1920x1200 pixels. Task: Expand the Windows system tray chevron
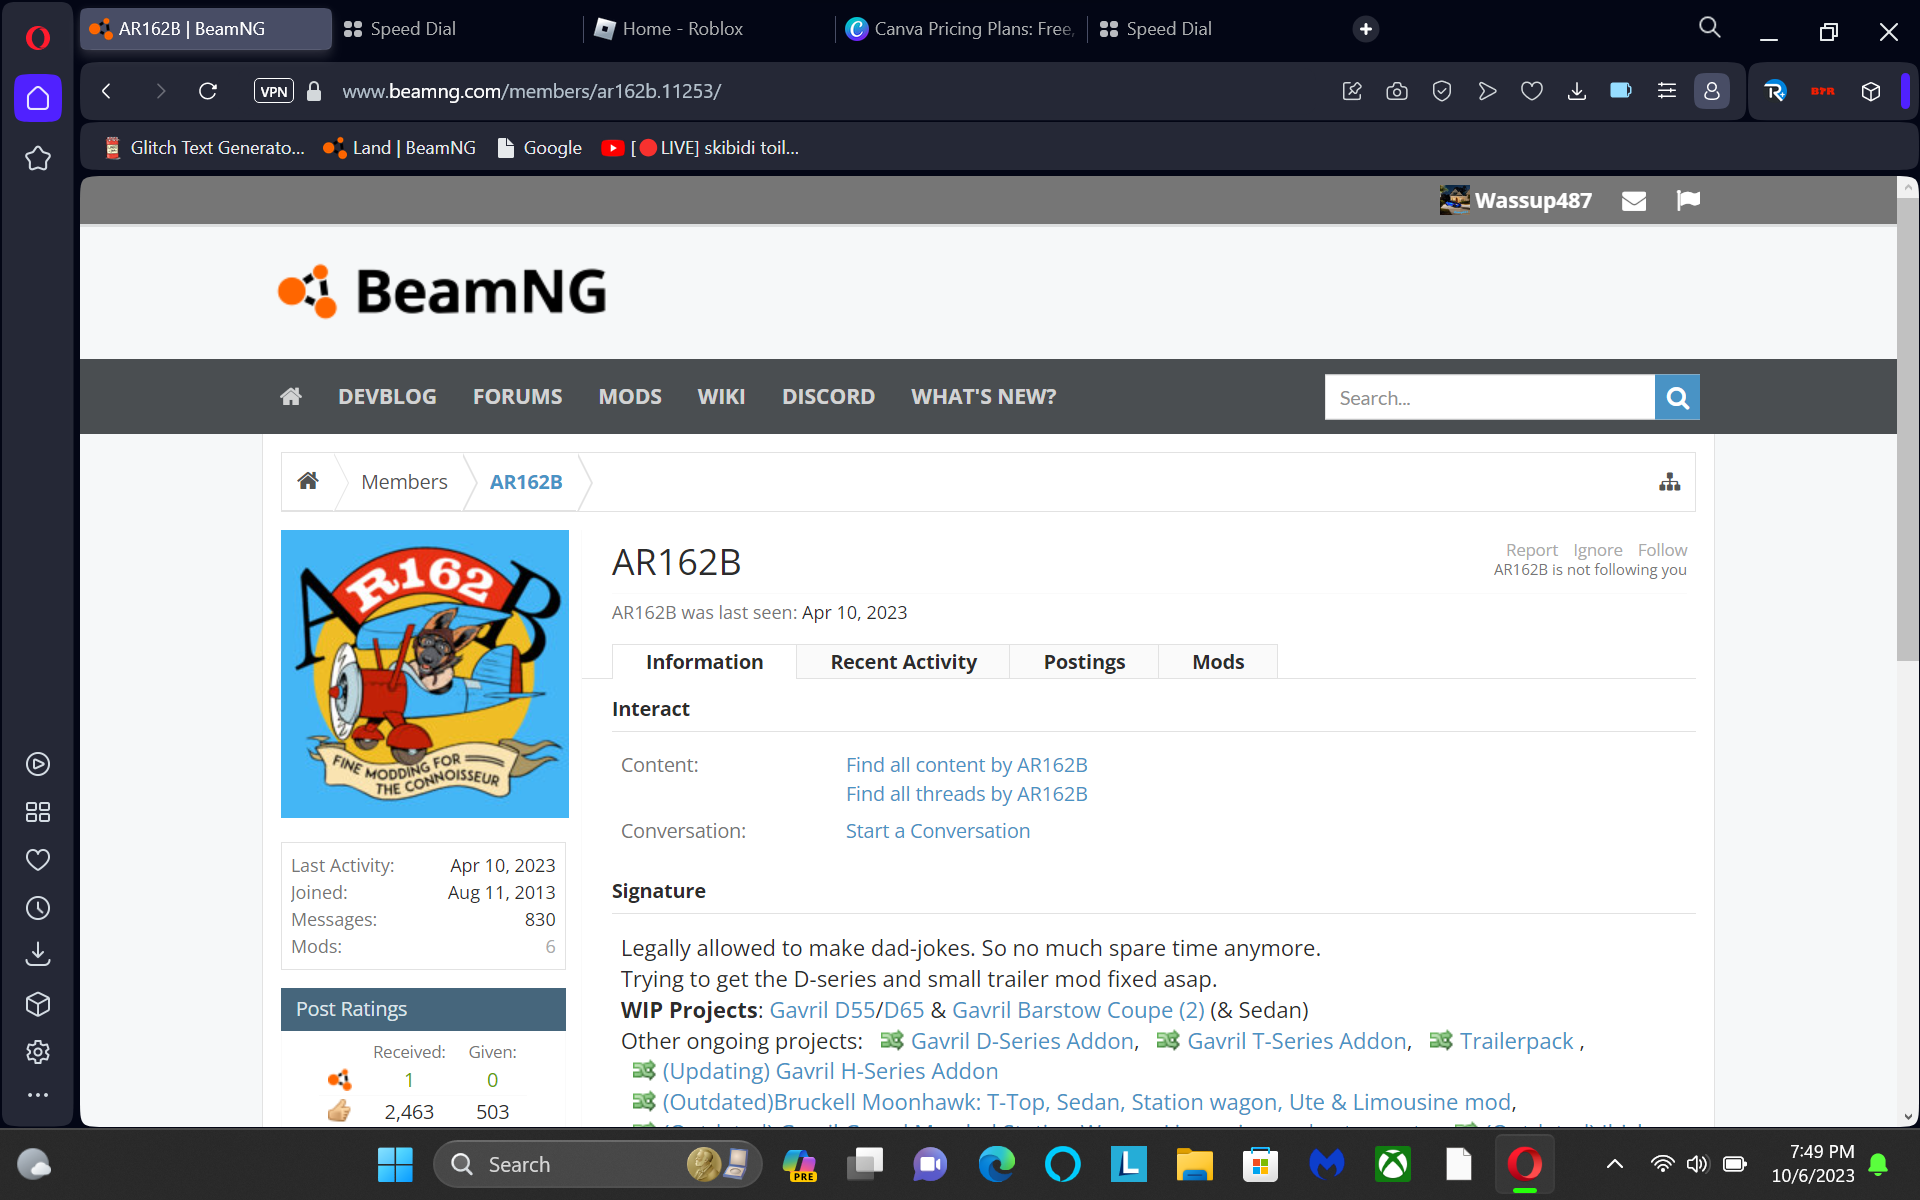[1614, 1164]
